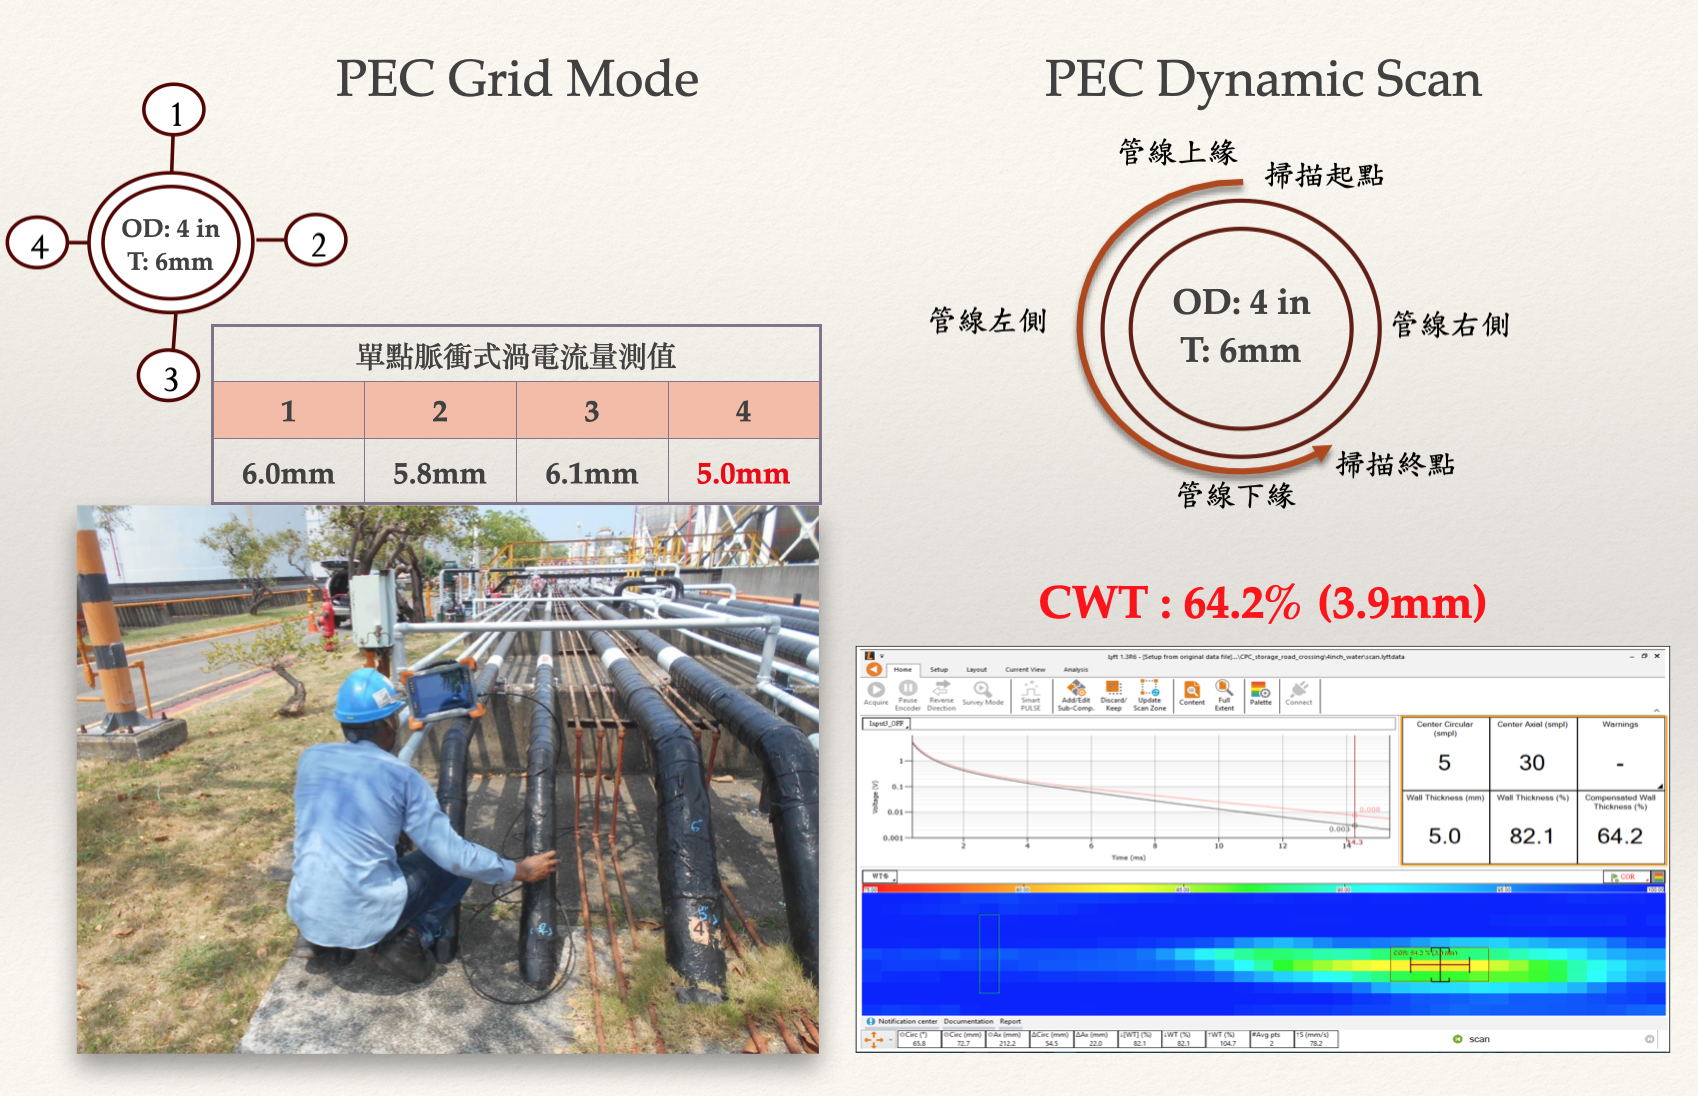
Task: Open the Notification center
Action: pos(907,1021)
